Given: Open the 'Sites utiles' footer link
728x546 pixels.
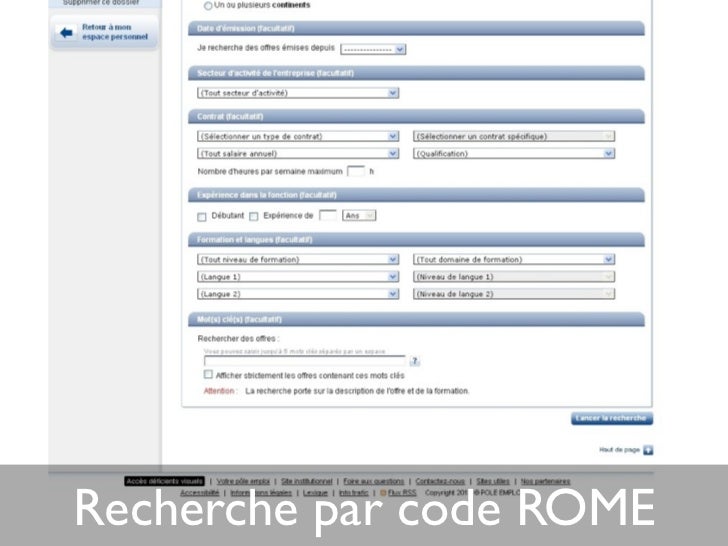Looking at the screenshot, I should coord(493,481).
